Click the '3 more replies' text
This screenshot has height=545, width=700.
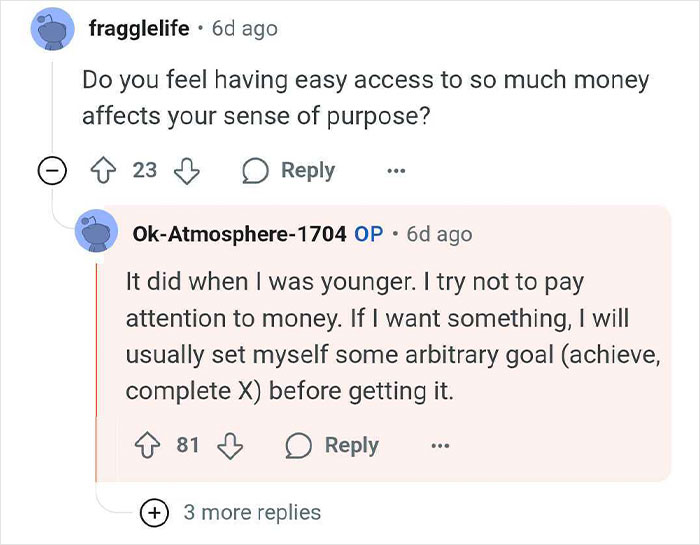point(252,512)
